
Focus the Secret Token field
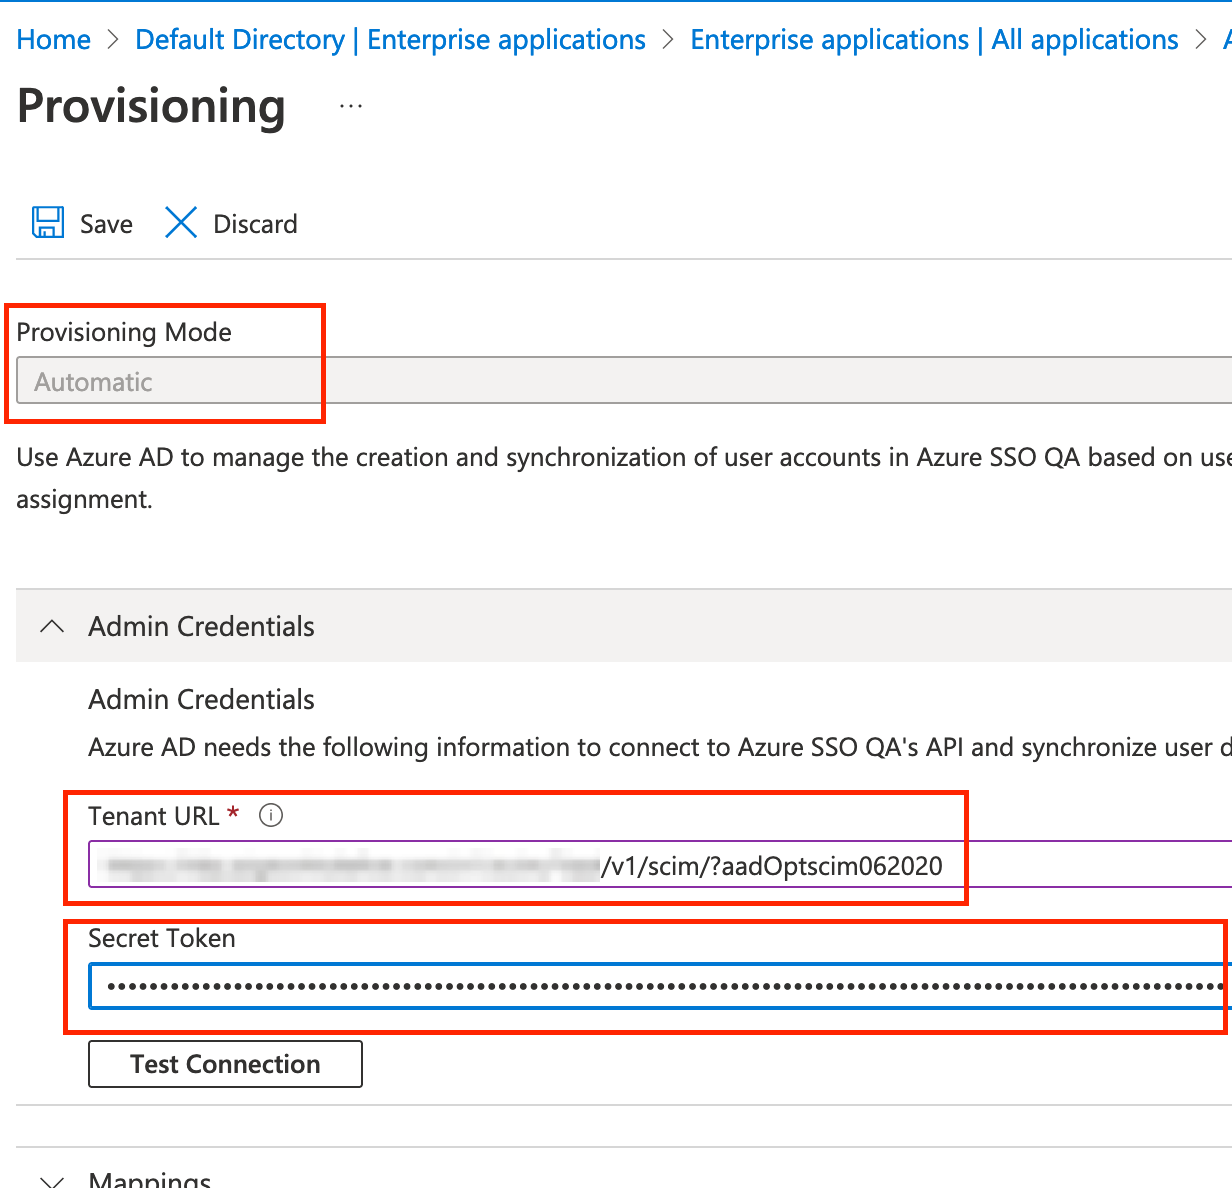660,986
